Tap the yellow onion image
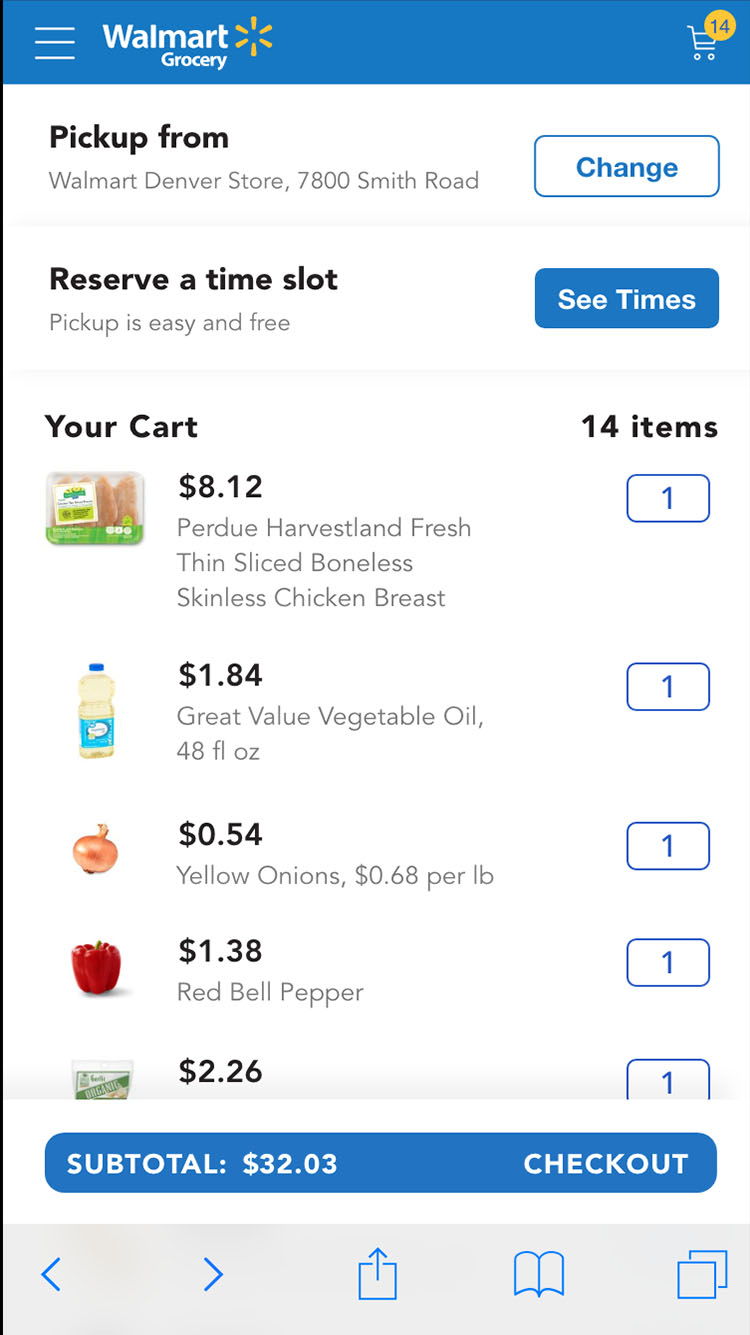This screenshot has width=750, height=1335. click(96, 850)
